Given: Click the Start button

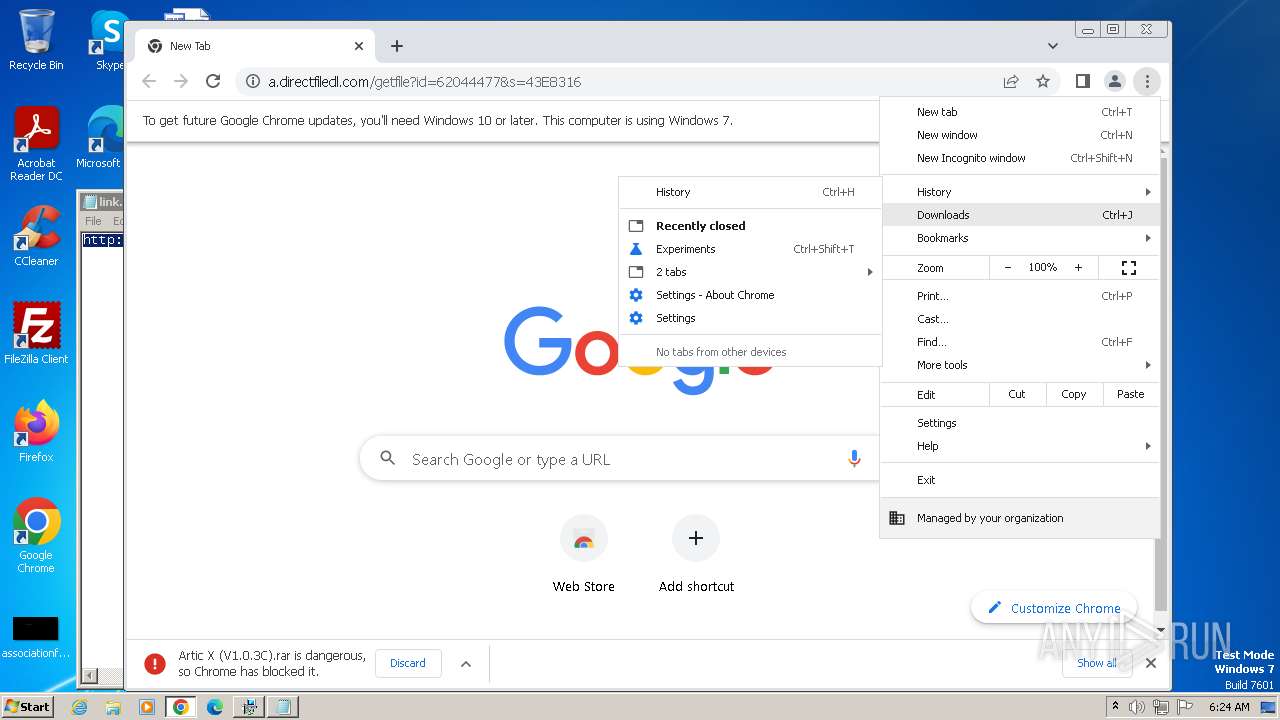Looking at the screenshot, I should coord(27,707).
